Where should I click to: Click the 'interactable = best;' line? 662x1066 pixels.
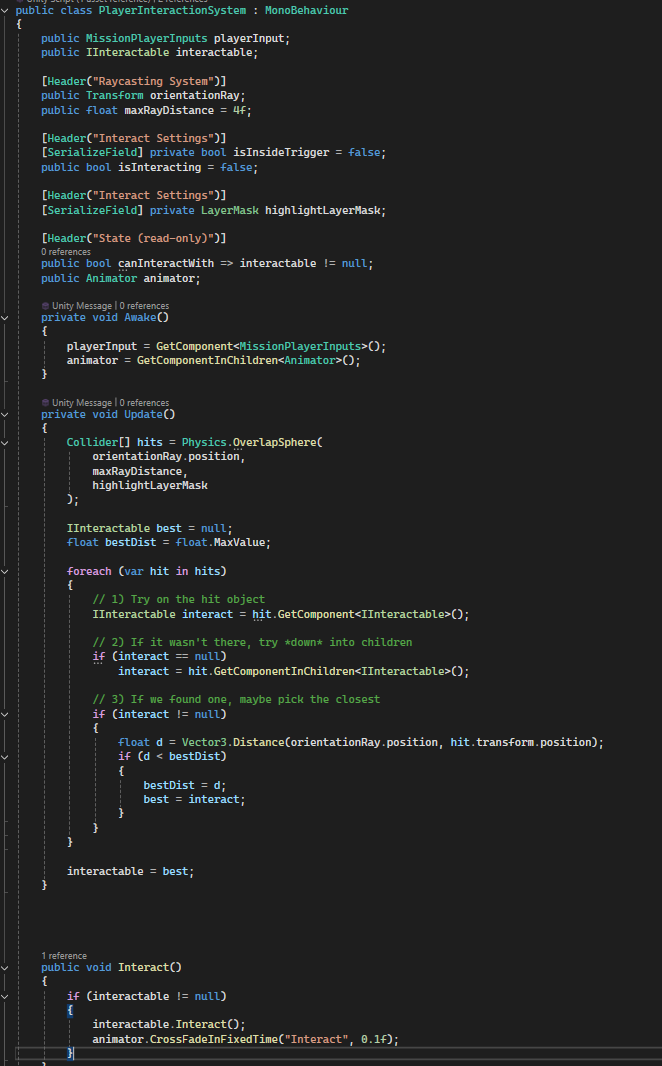tap(130, 871)
